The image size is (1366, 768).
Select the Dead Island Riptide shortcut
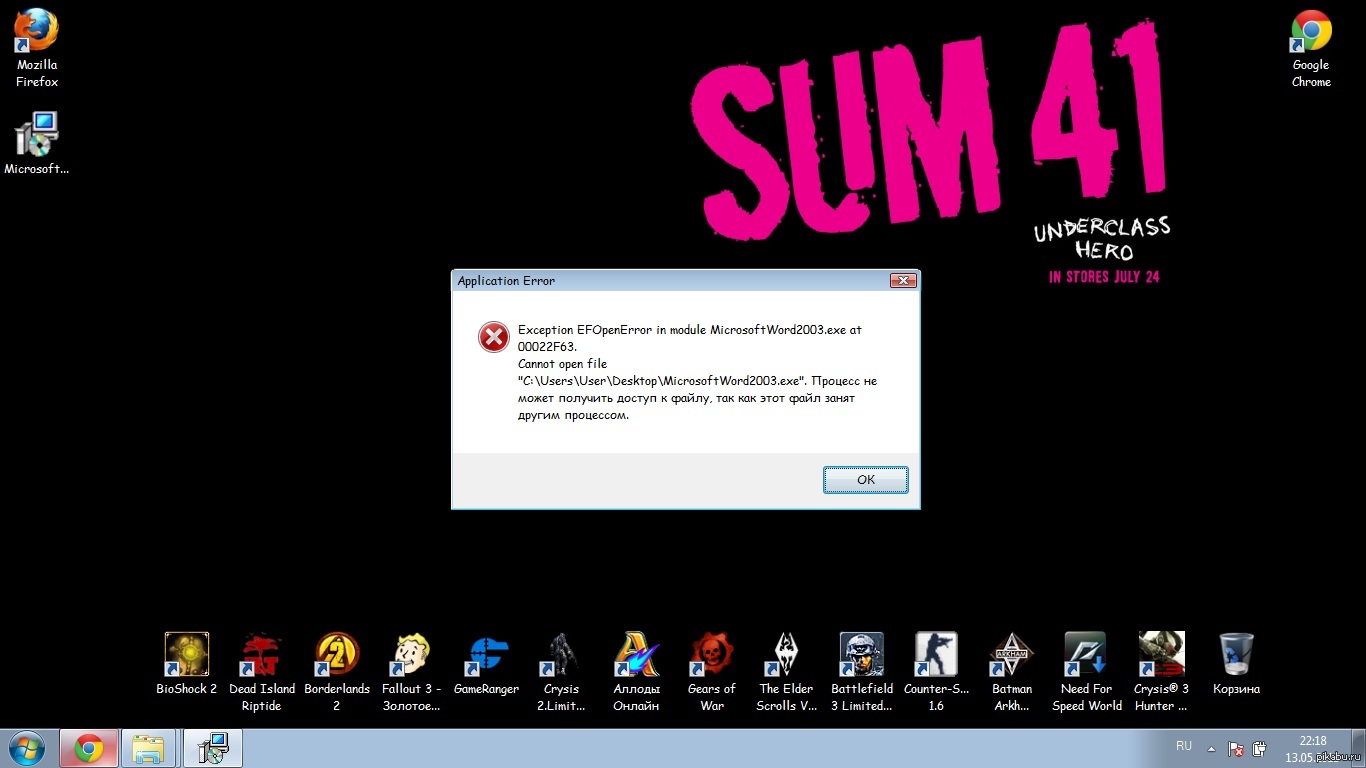(x=262, y=672)
